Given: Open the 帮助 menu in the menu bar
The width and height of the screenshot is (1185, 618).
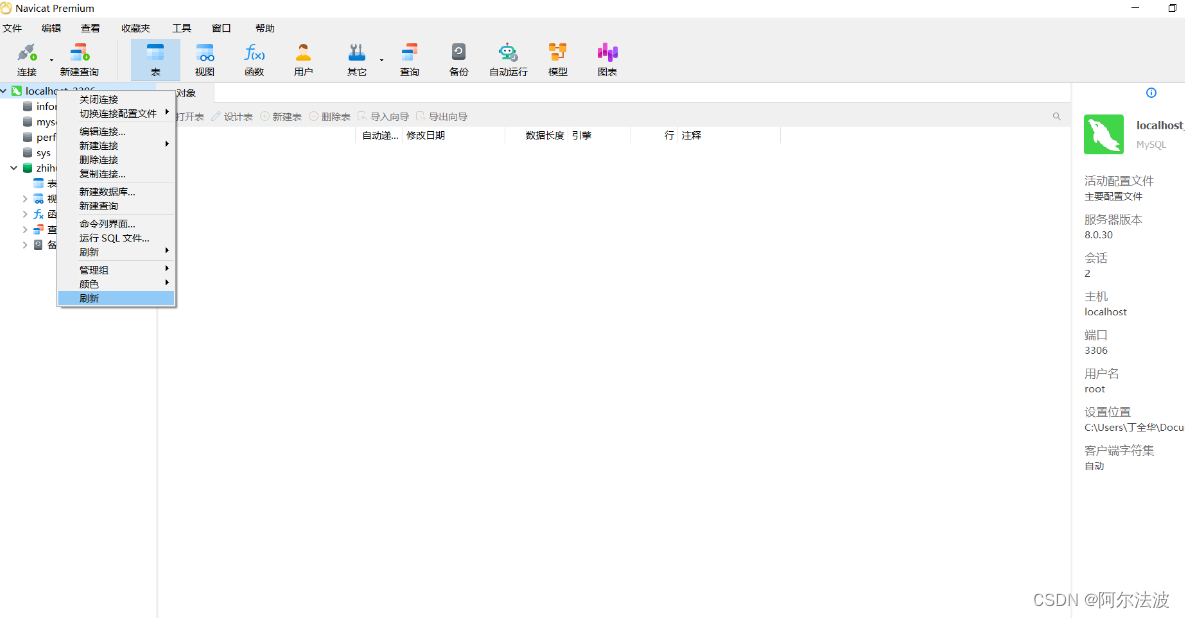Looking at the screenshot, I should pos(265,28).
